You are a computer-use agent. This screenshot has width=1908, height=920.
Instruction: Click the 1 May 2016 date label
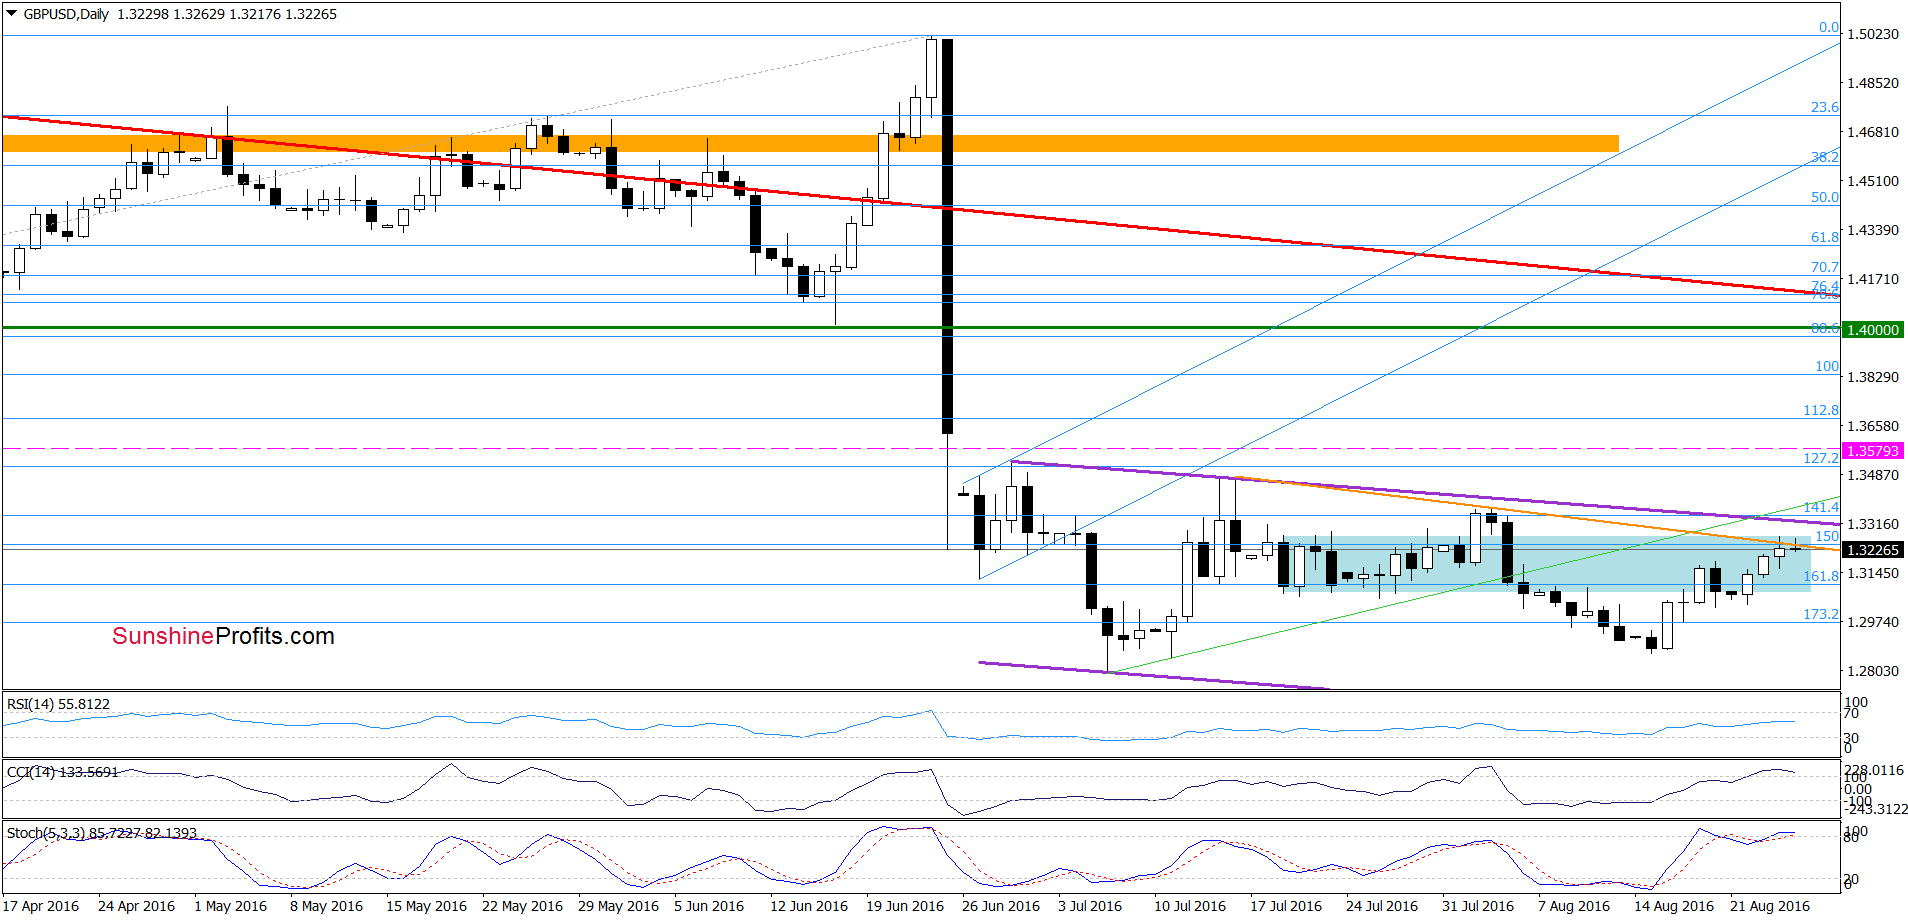231,906
